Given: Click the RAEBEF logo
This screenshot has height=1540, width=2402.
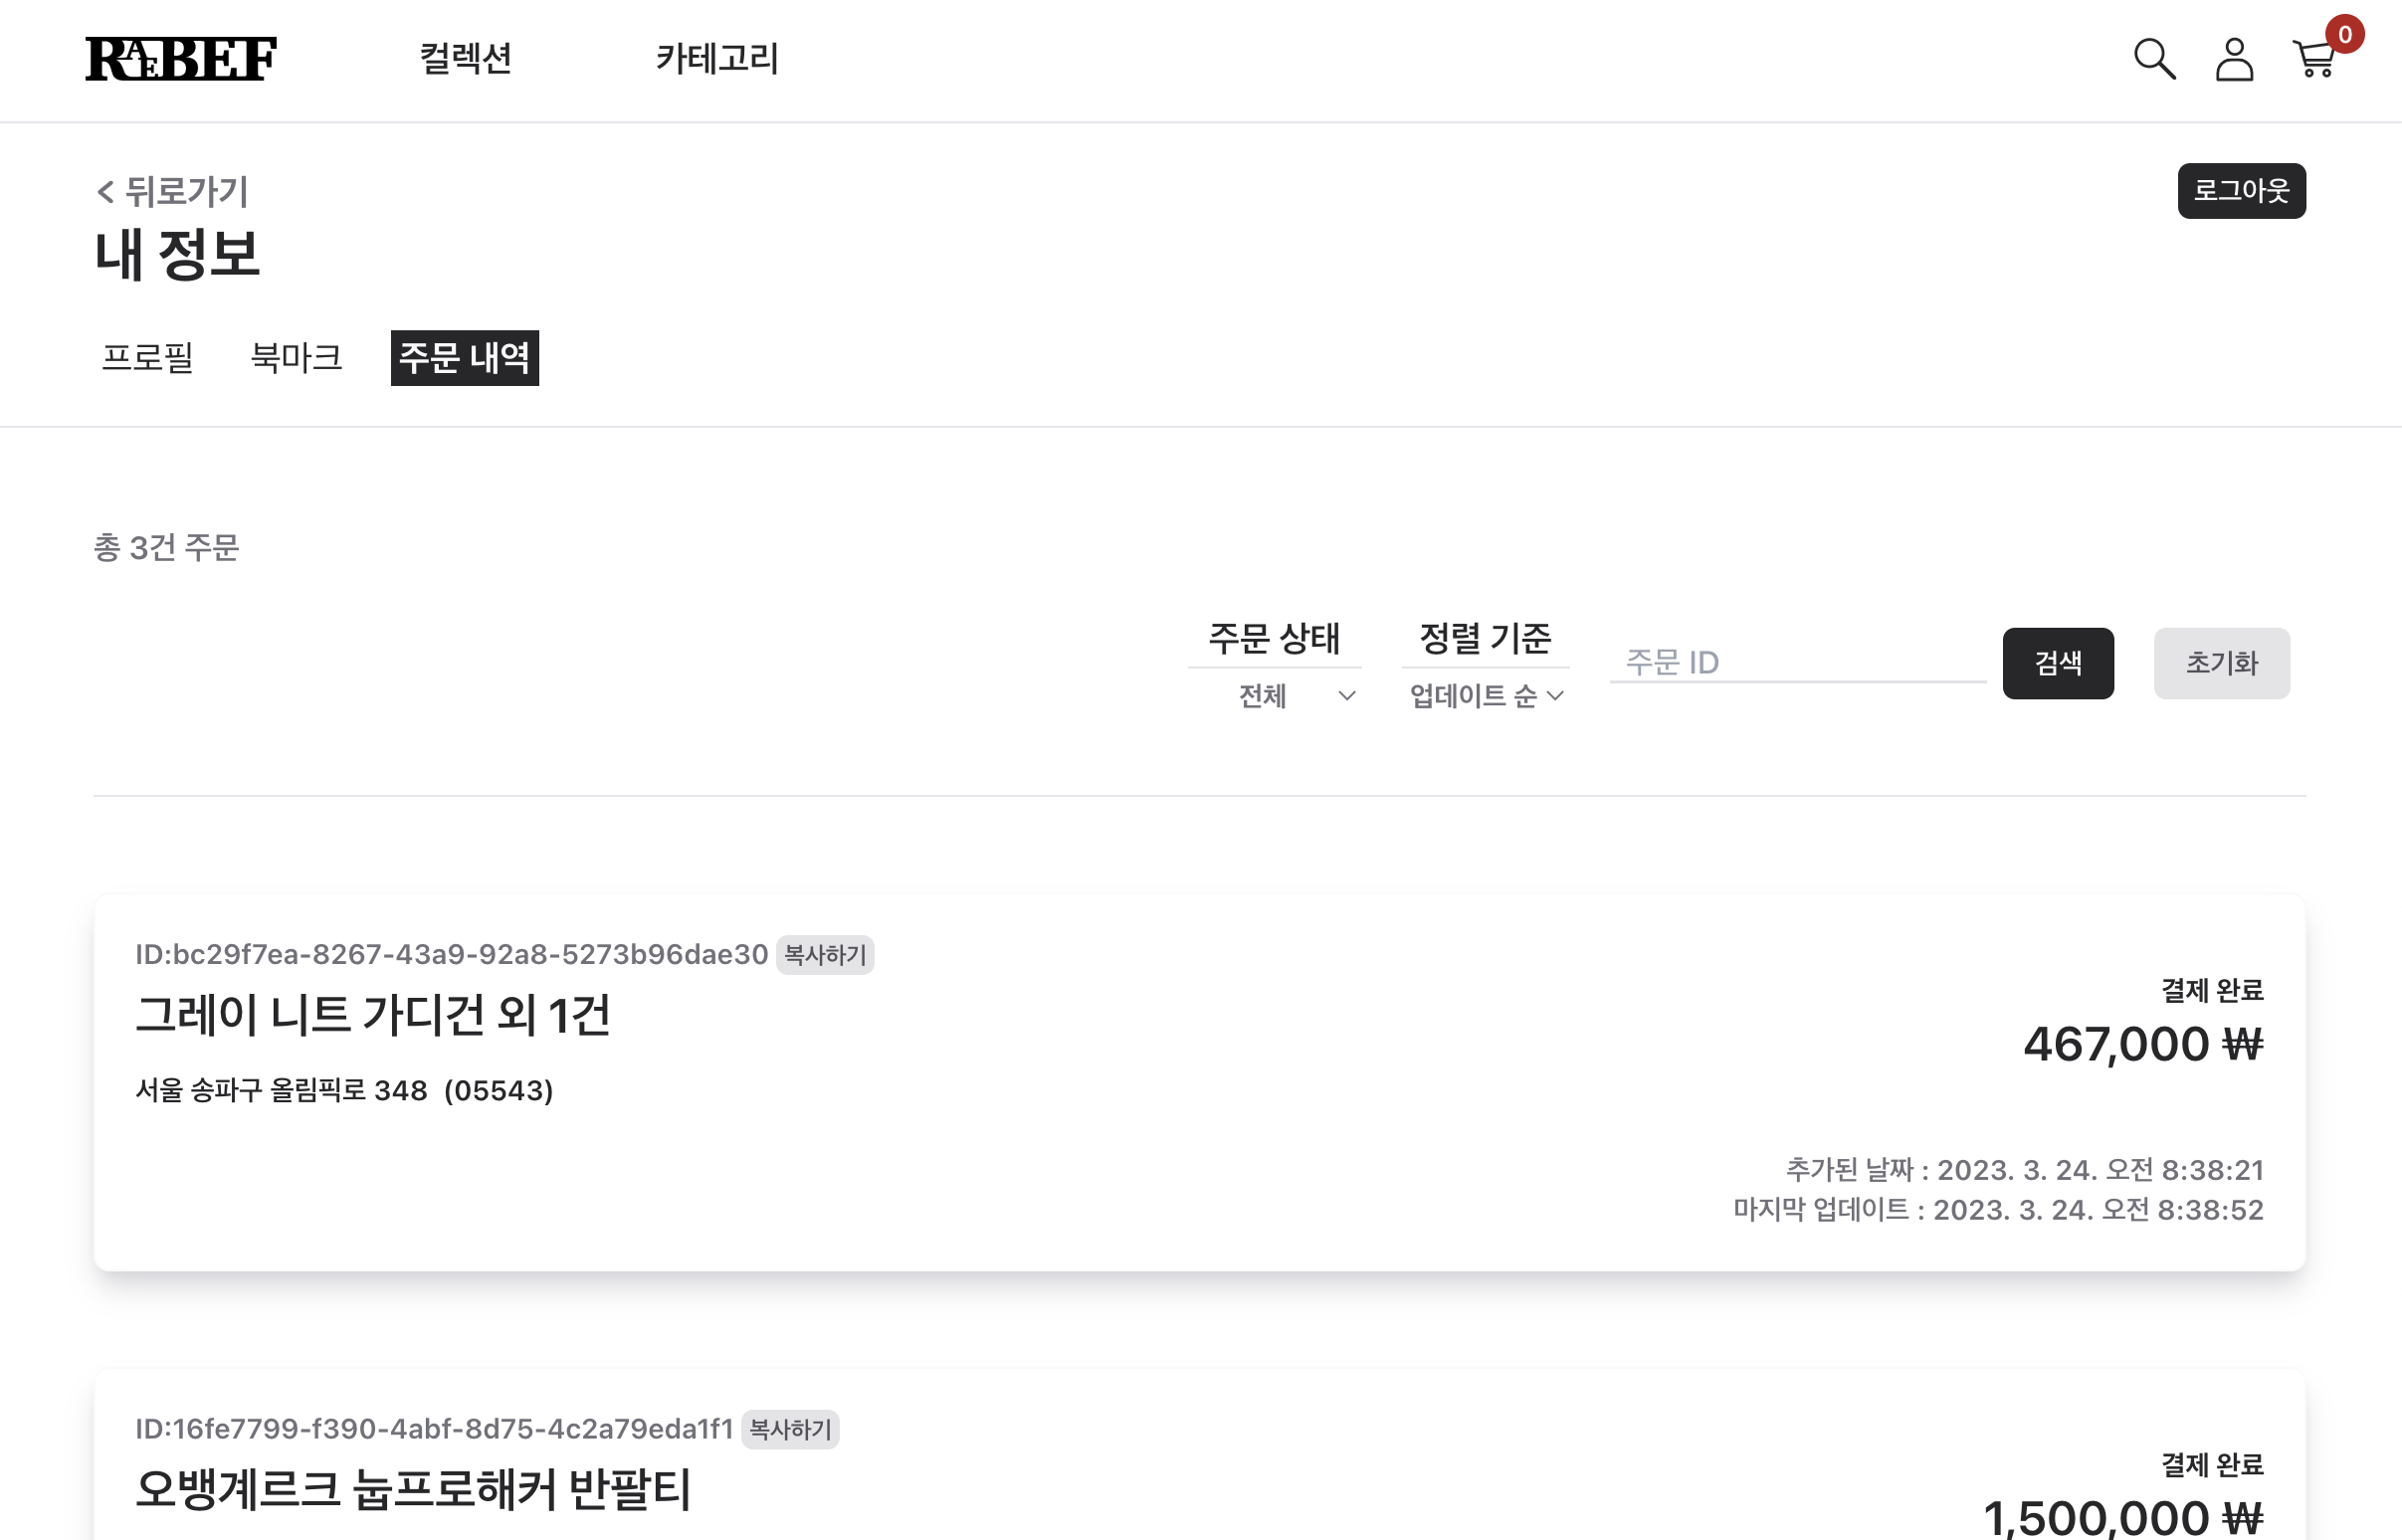Looking at the screenshot, I should (181, 58).
